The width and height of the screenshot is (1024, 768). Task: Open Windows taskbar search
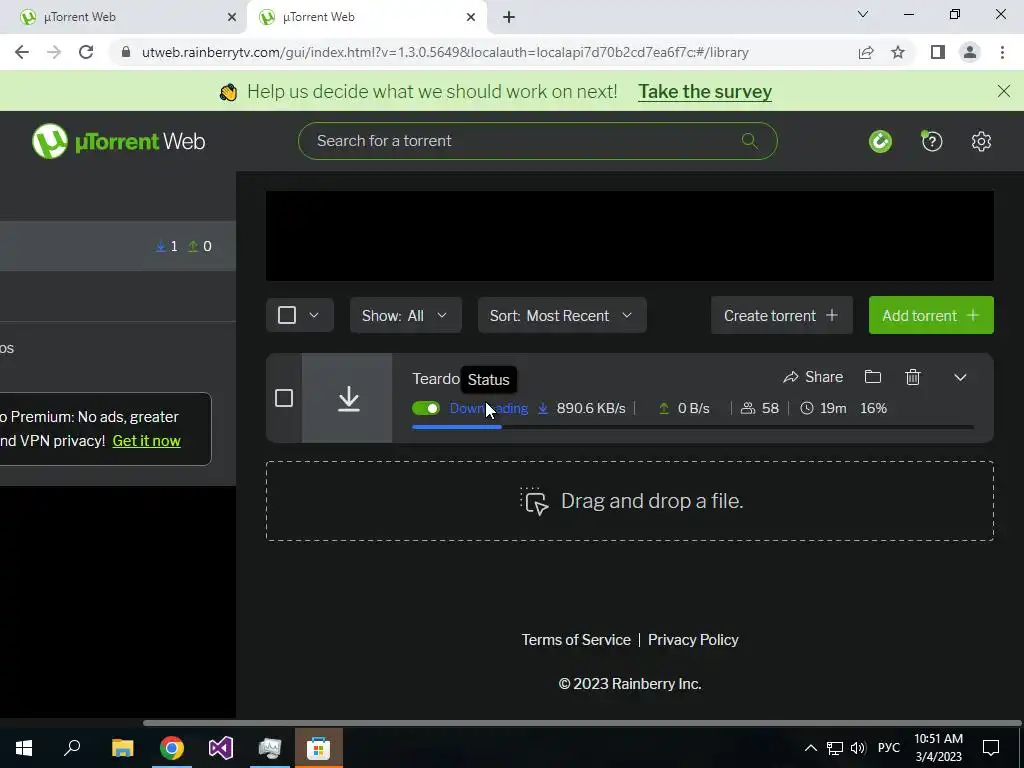[x=72, y=748]
